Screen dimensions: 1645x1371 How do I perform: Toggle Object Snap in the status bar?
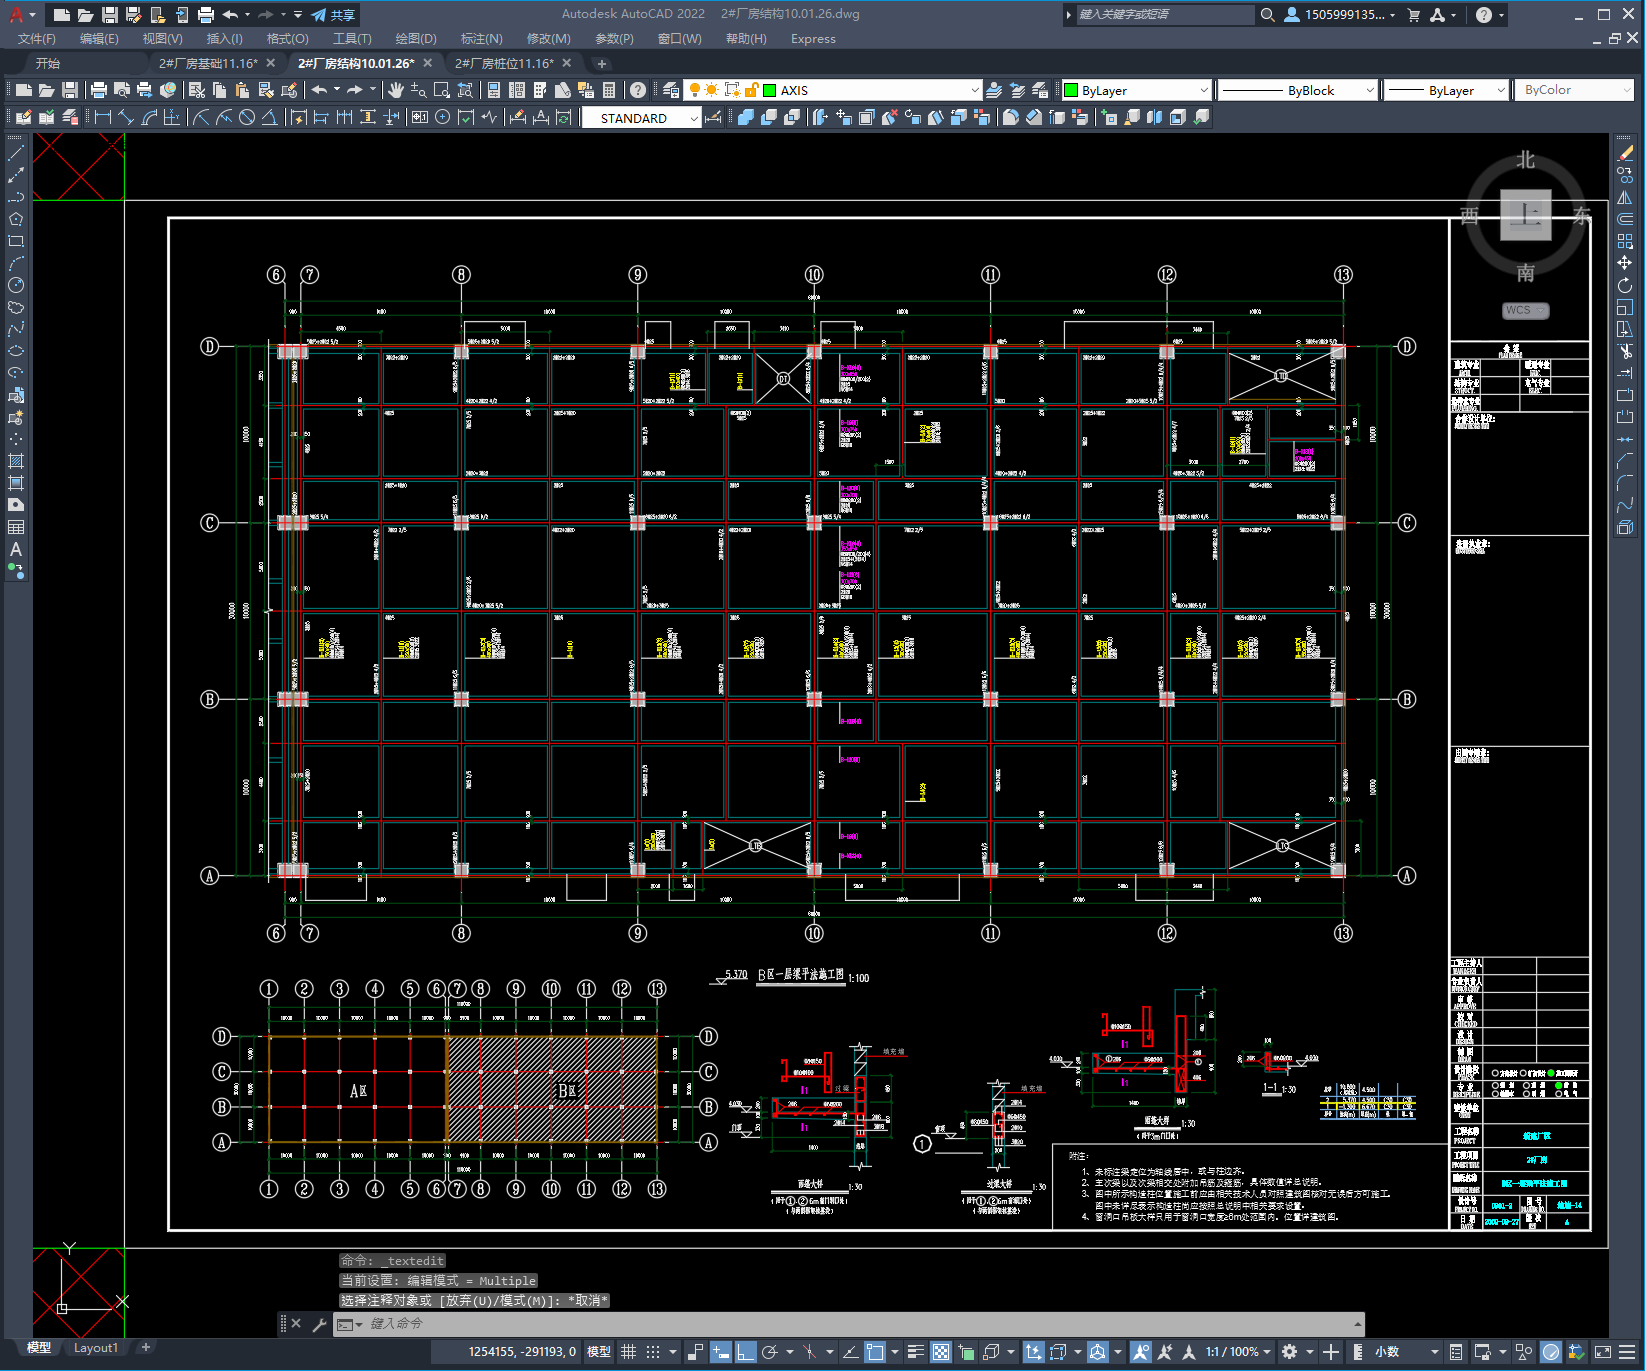coord(875,1352)
